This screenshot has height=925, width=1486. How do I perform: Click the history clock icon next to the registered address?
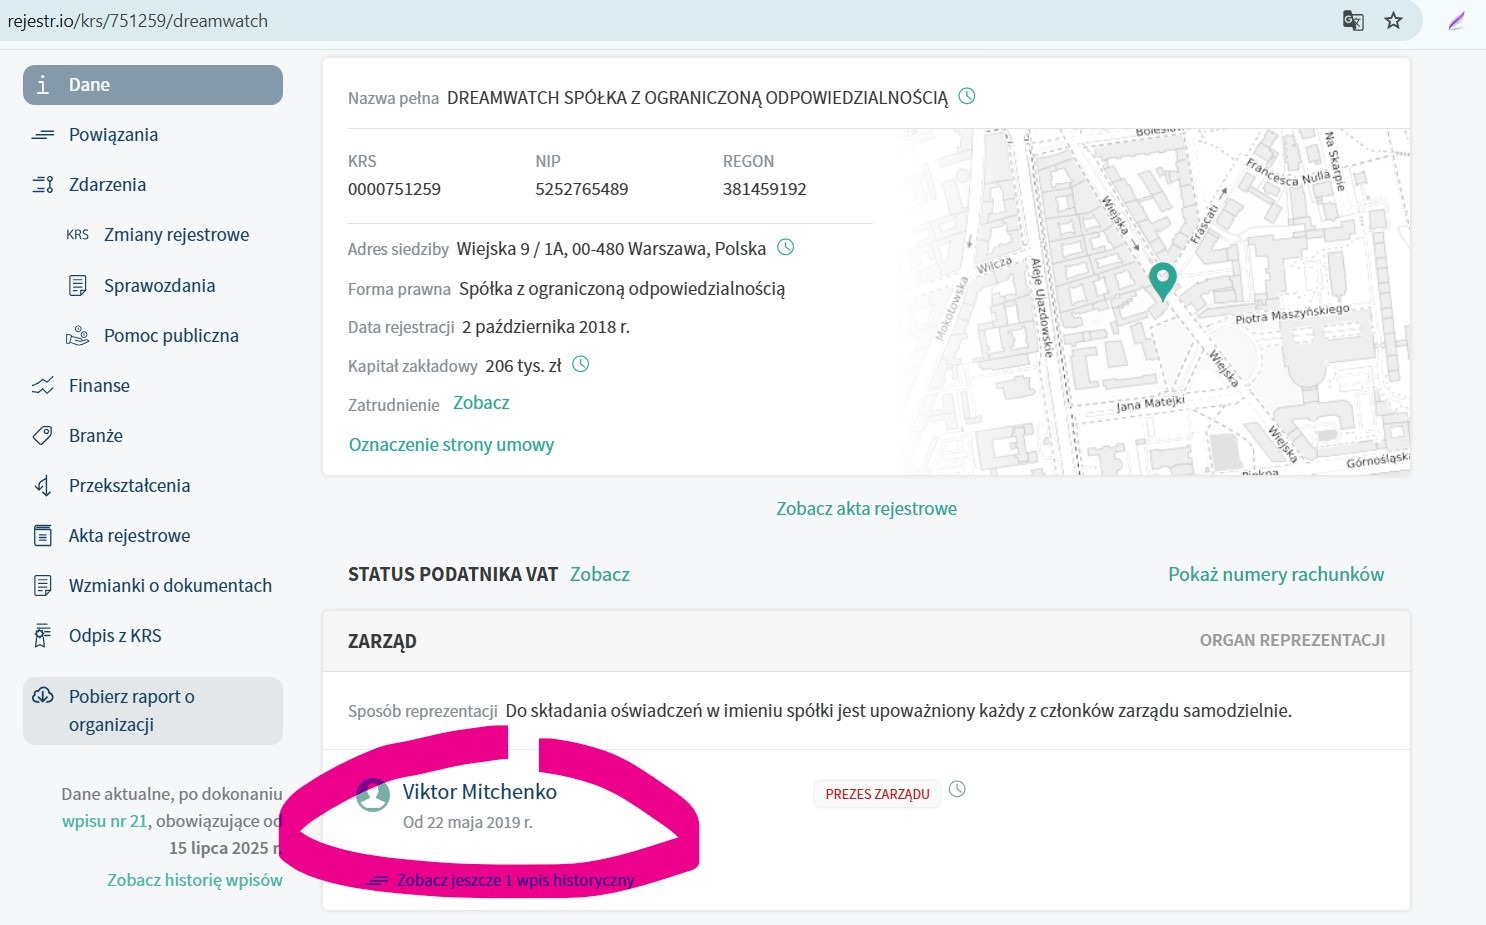pyautogui.click(x=786, y=247)
